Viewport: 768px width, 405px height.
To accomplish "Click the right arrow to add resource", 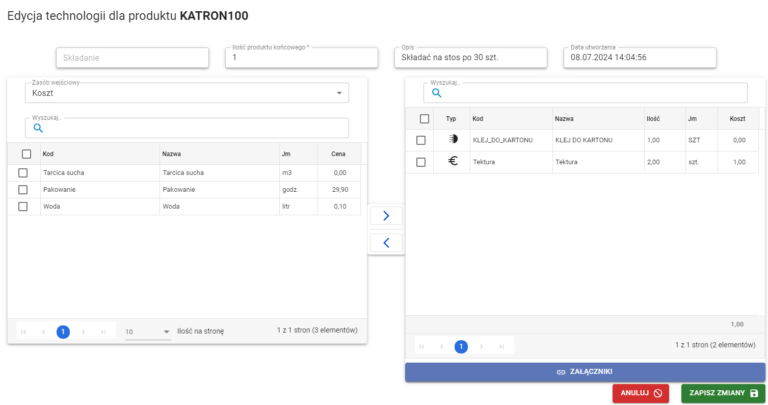I will point(386,216).
